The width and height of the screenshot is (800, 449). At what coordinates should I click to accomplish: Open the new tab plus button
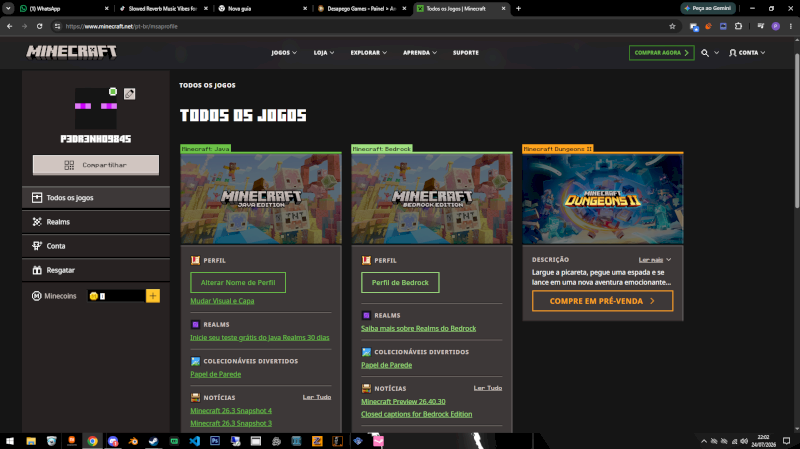[518, 8]
